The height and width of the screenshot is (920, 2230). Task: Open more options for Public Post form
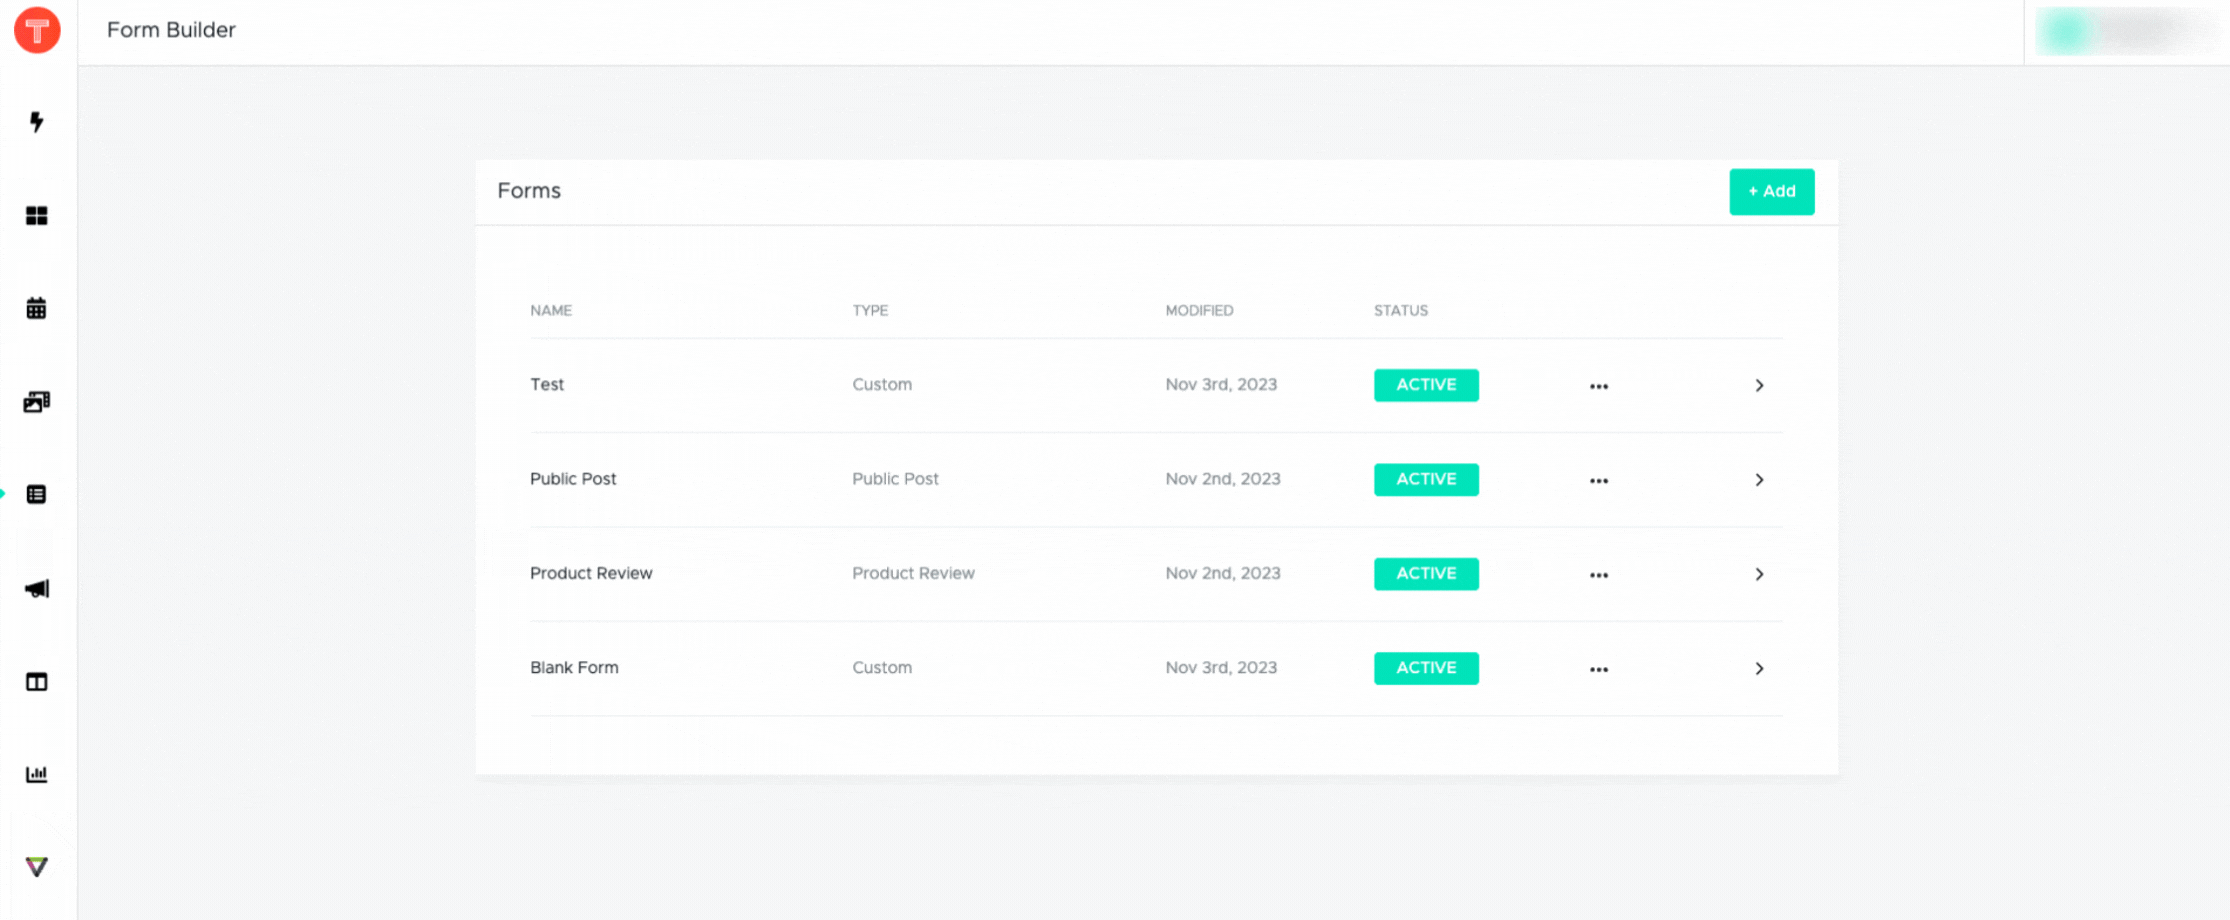1599,480
